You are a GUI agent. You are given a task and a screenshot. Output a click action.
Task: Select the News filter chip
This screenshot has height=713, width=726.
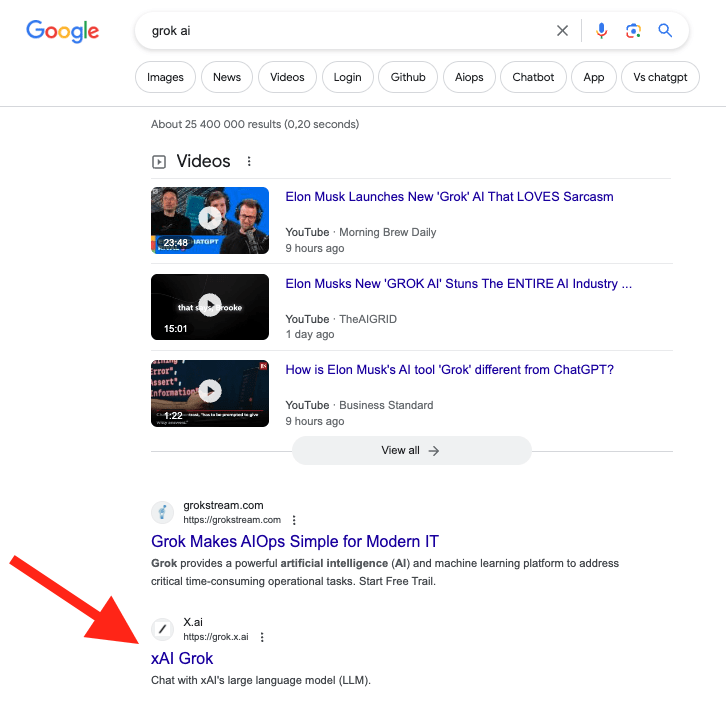click(x=227, y=77)
